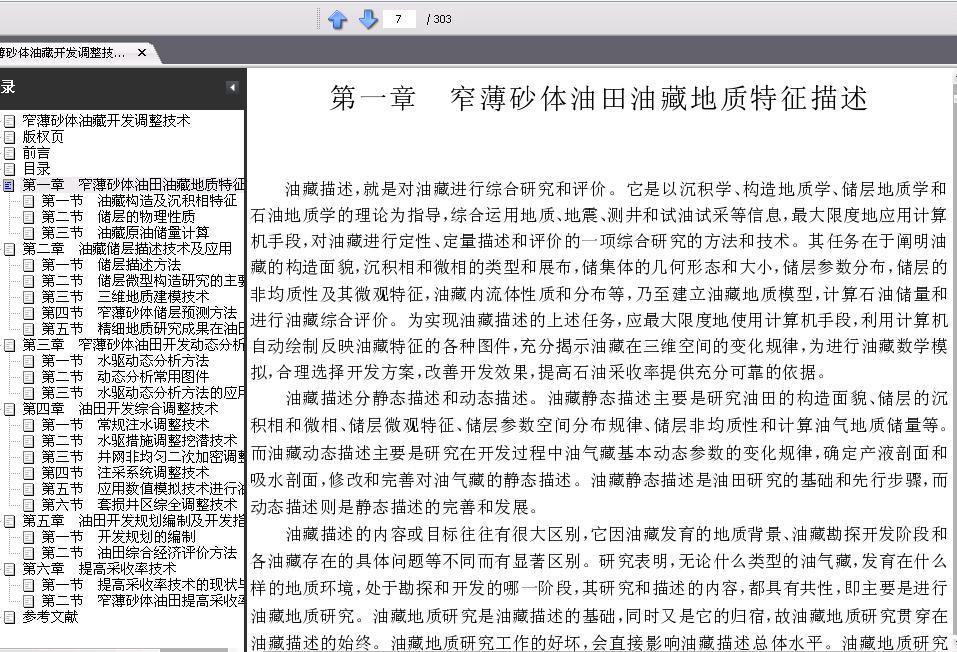Click the page number field showing 7

(x=399, y=19)
